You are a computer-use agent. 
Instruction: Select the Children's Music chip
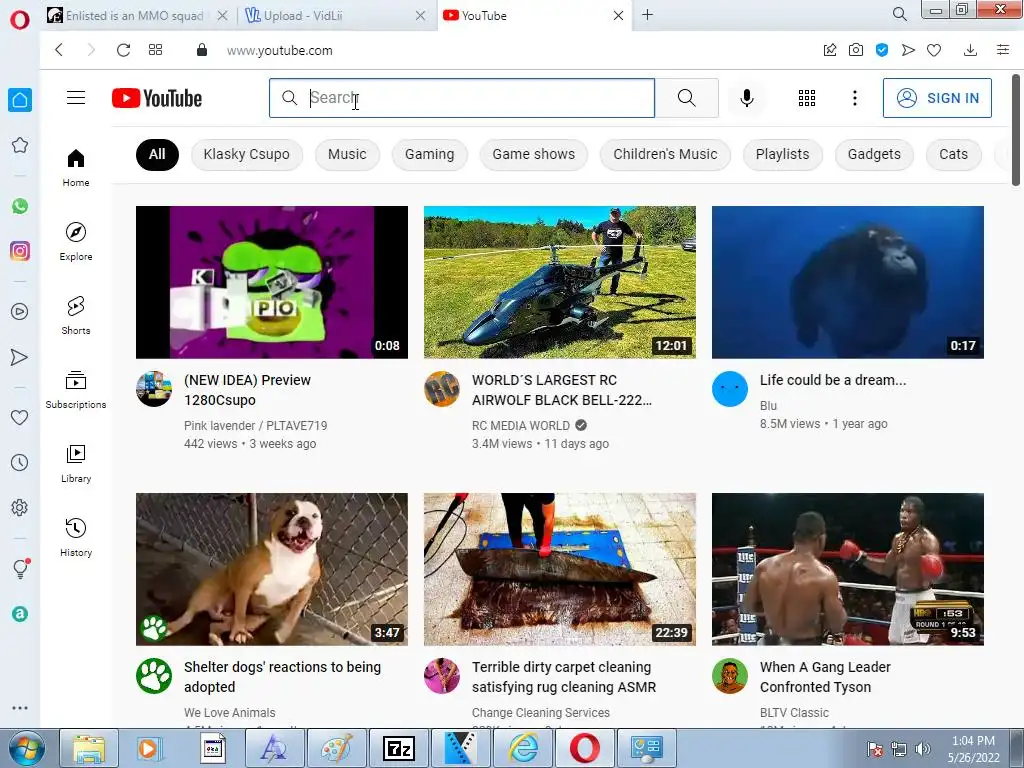[x=665, y=155]
